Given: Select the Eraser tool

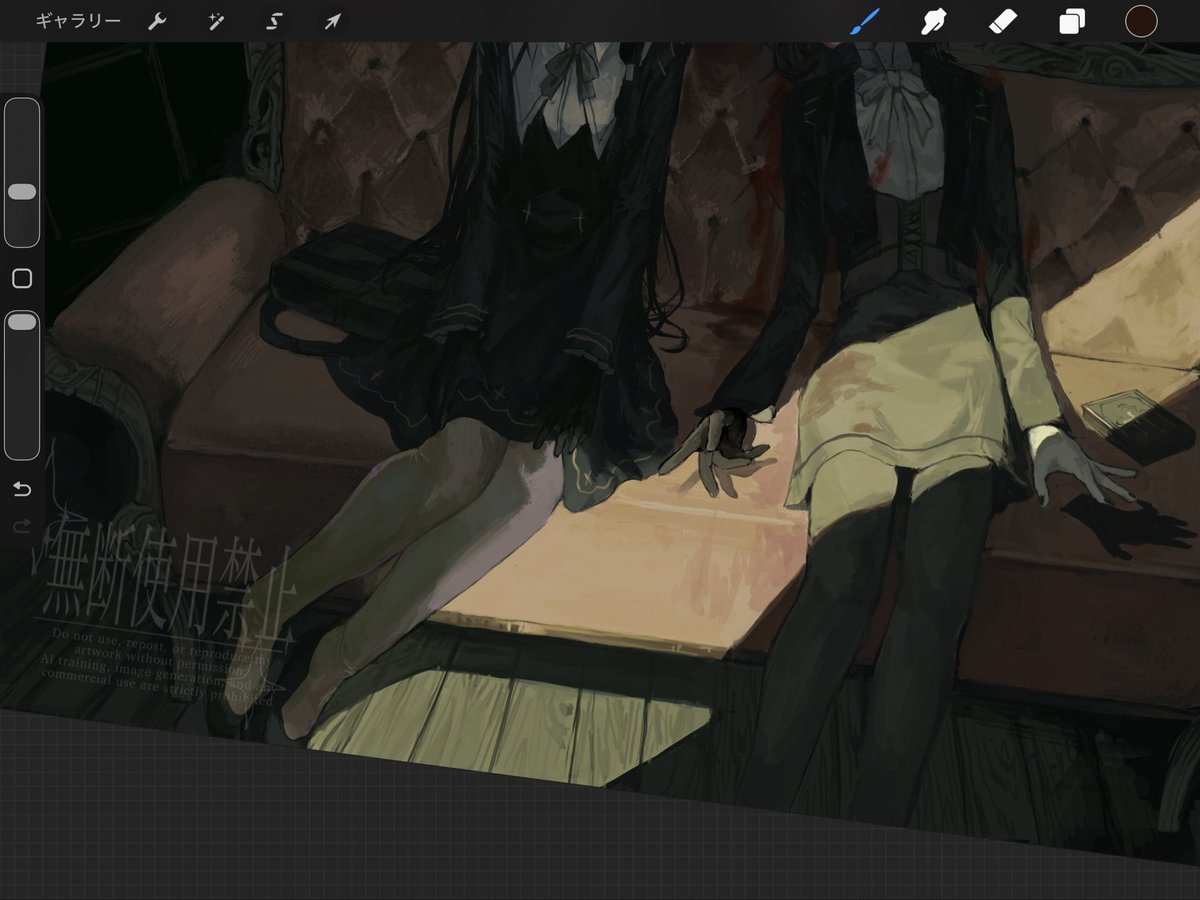Looking at the screenshot, I should (1002, 21).
